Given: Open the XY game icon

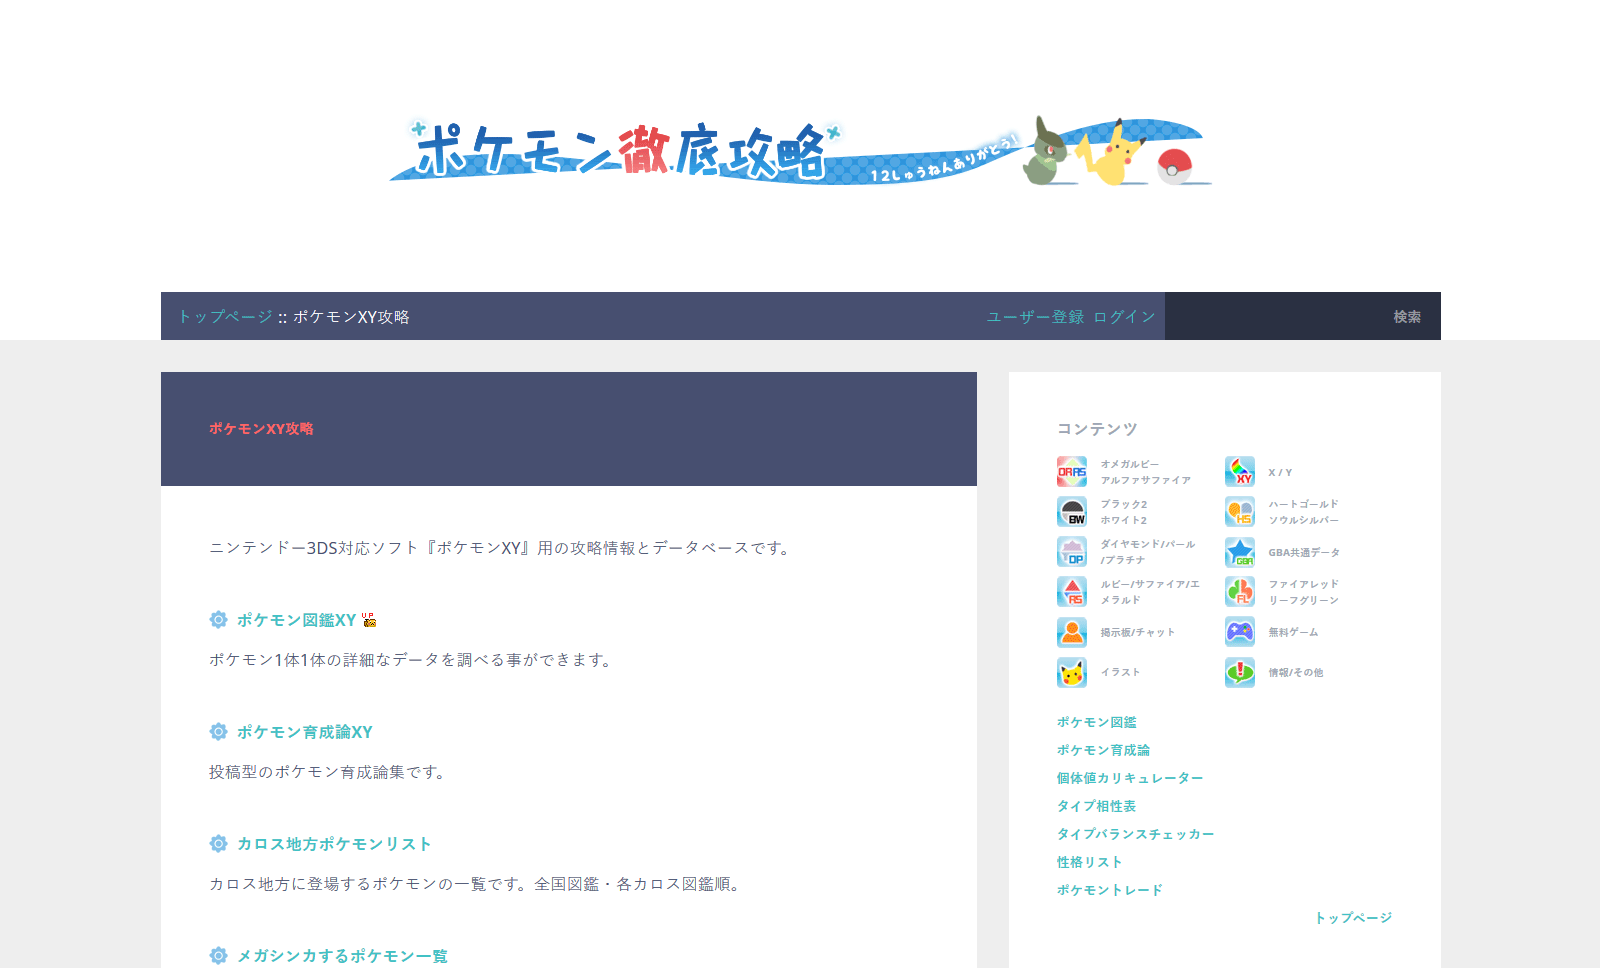Looking at the screenshot, I should coord(1240,472).
